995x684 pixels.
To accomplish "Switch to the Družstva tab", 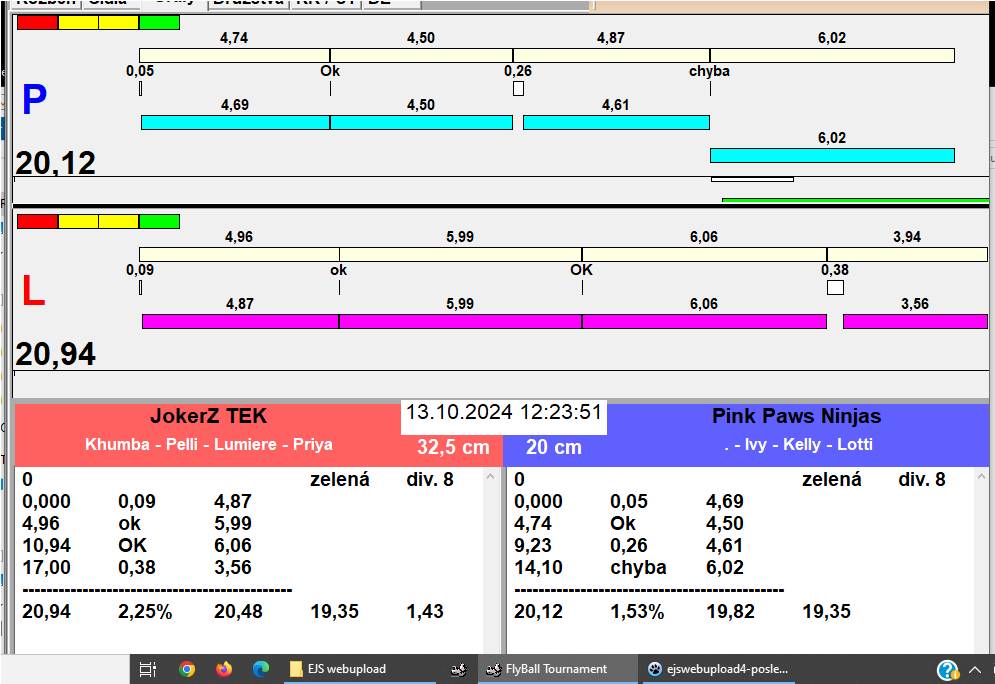I will click(x=247, y=3).
